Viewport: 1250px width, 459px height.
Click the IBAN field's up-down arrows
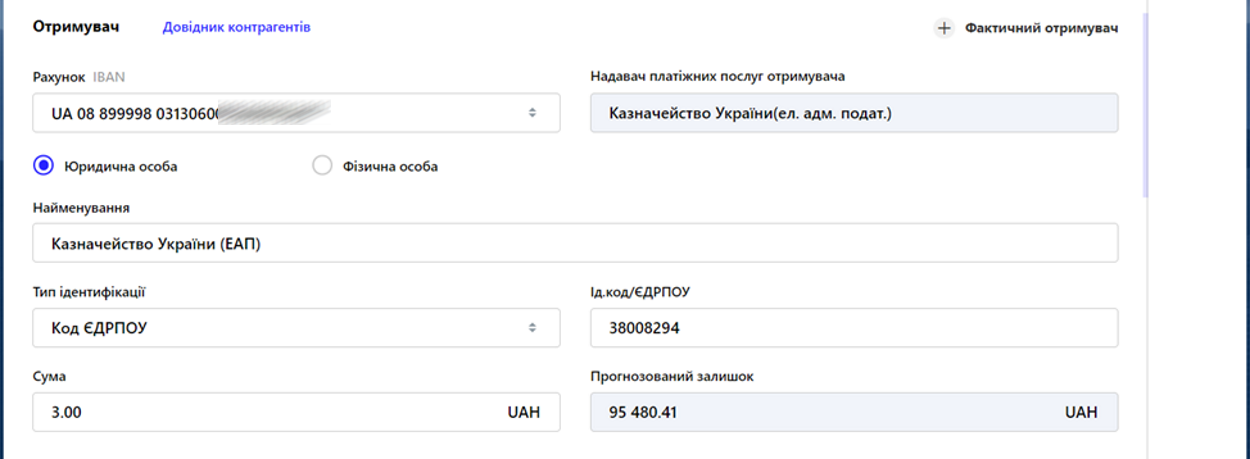coord(533,113)
